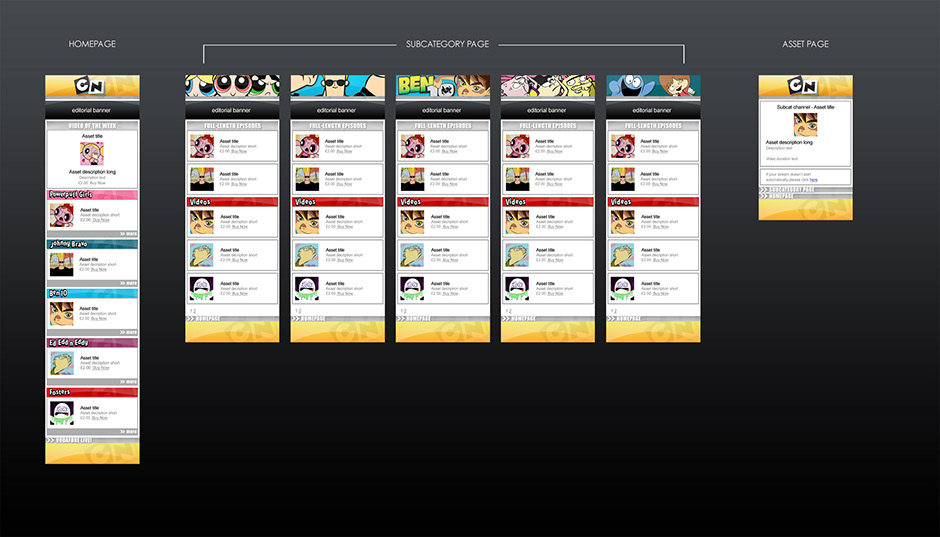This screenshot has width=940, height=537.
Task: Open Johnny Bravo asset thumbnail on Homepage
Action: (x=62, y=264)
